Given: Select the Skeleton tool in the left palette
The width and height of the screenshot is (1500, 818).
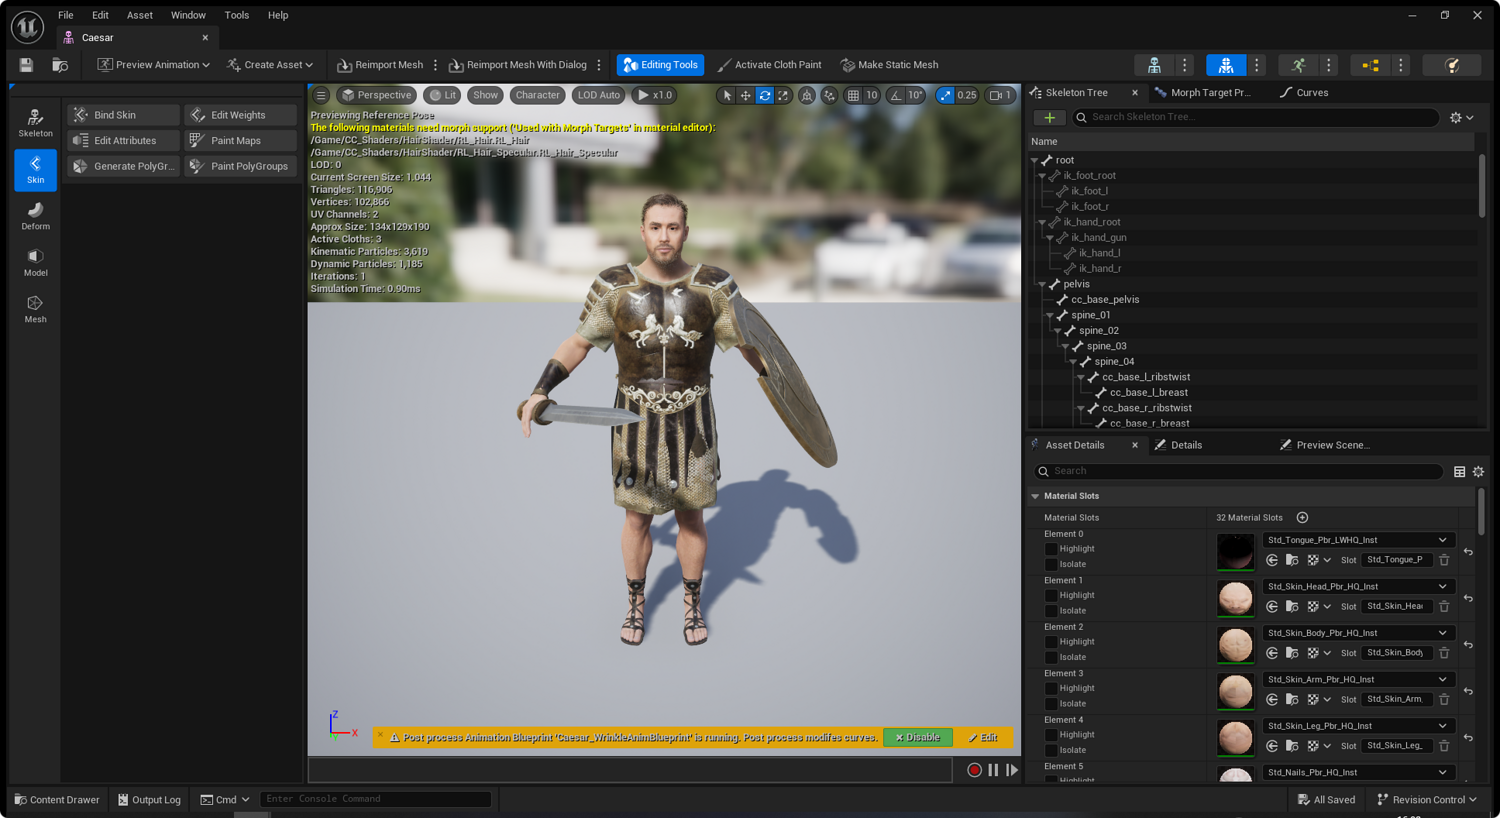Looking at the screenshot, I should coord(35,123).
